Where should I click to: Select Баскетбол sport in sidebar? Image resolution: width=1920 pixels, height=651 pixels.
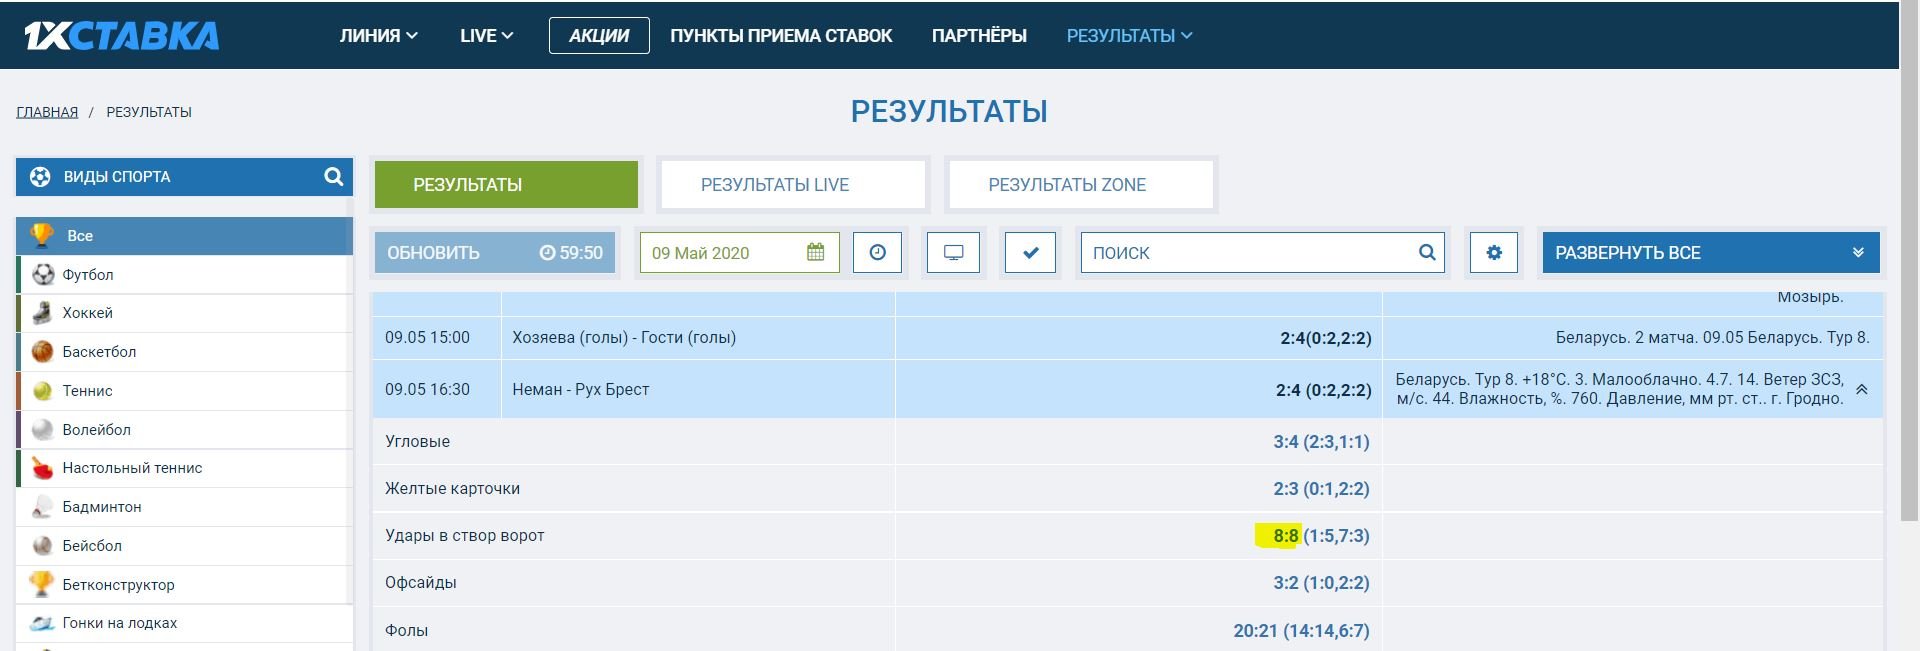click(98, 352)
